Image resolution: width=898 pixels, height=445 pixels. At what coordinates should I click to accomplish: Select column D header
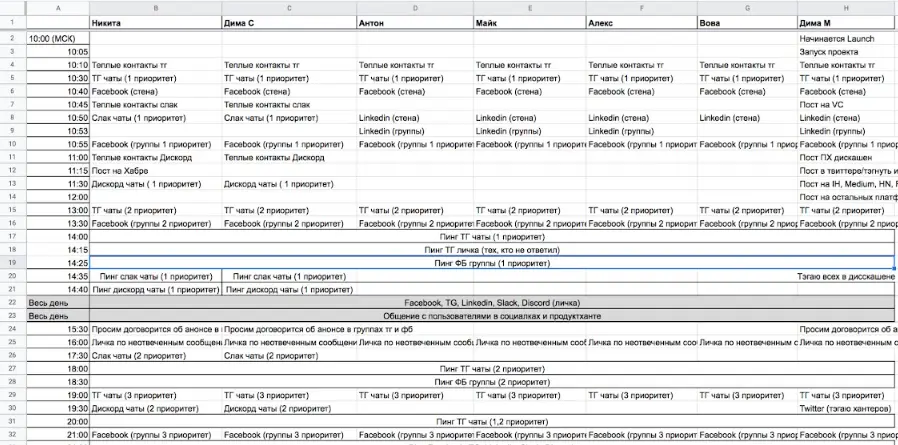coord(415,8)
